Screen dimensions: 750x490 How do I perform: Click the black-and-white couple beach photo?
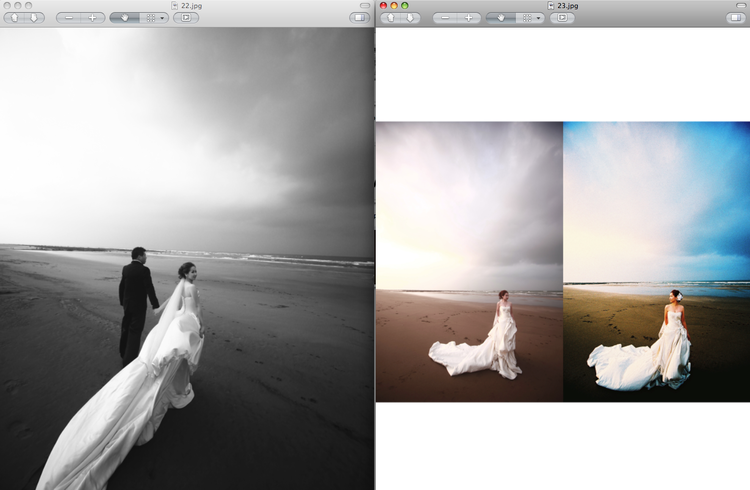pyautogui.click(x=187, y=258)
